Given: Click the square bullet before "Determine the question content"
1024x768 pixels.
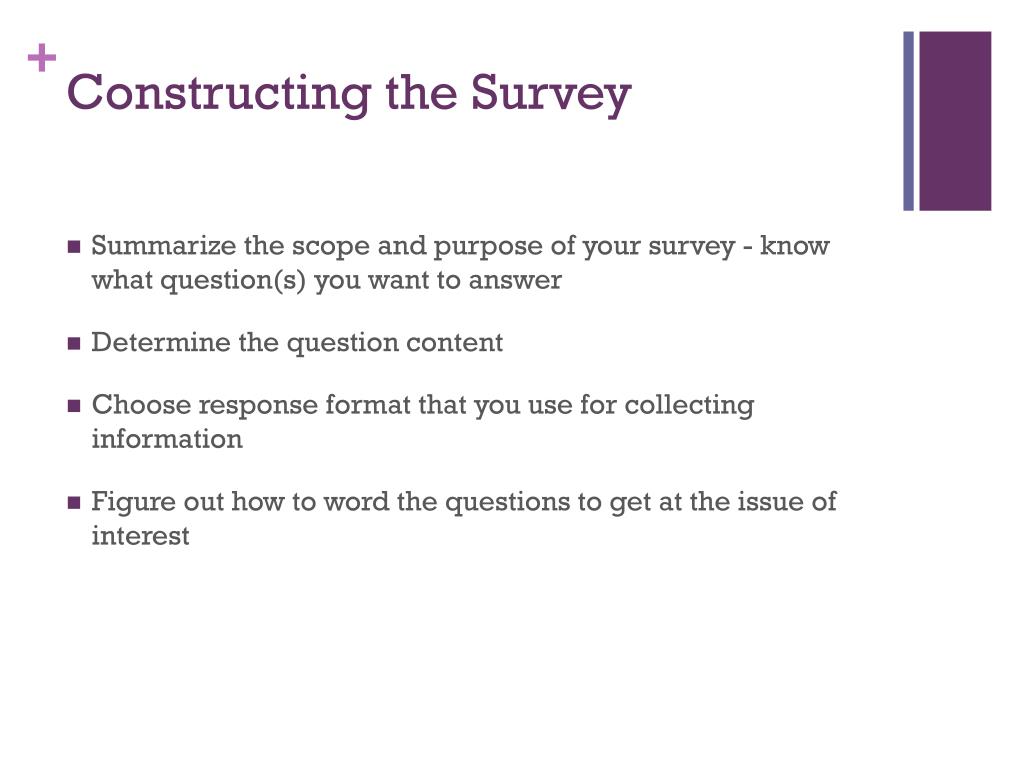Looking at the screenshot, I should tap(73, 344).
